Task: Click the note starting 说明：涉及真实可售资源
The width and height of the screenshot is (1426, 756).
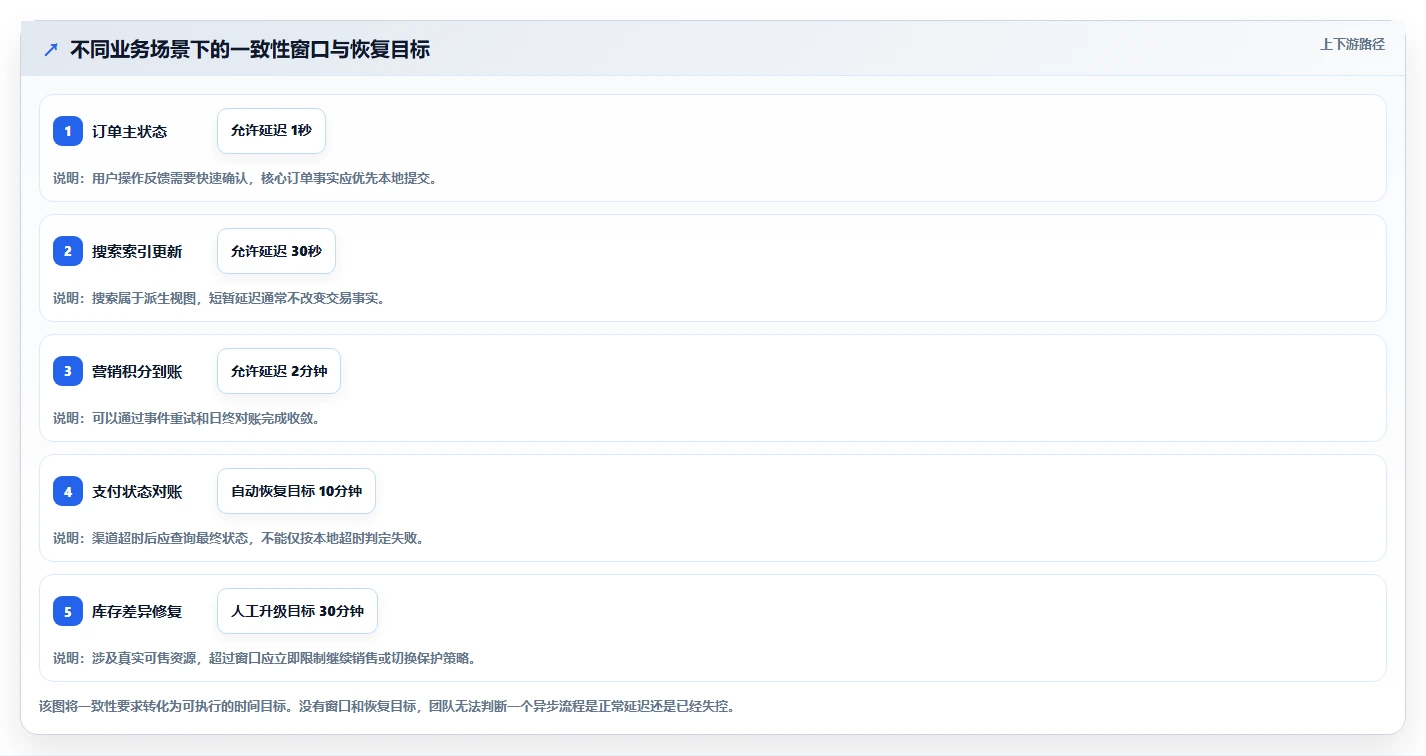Action: (264, 658)
